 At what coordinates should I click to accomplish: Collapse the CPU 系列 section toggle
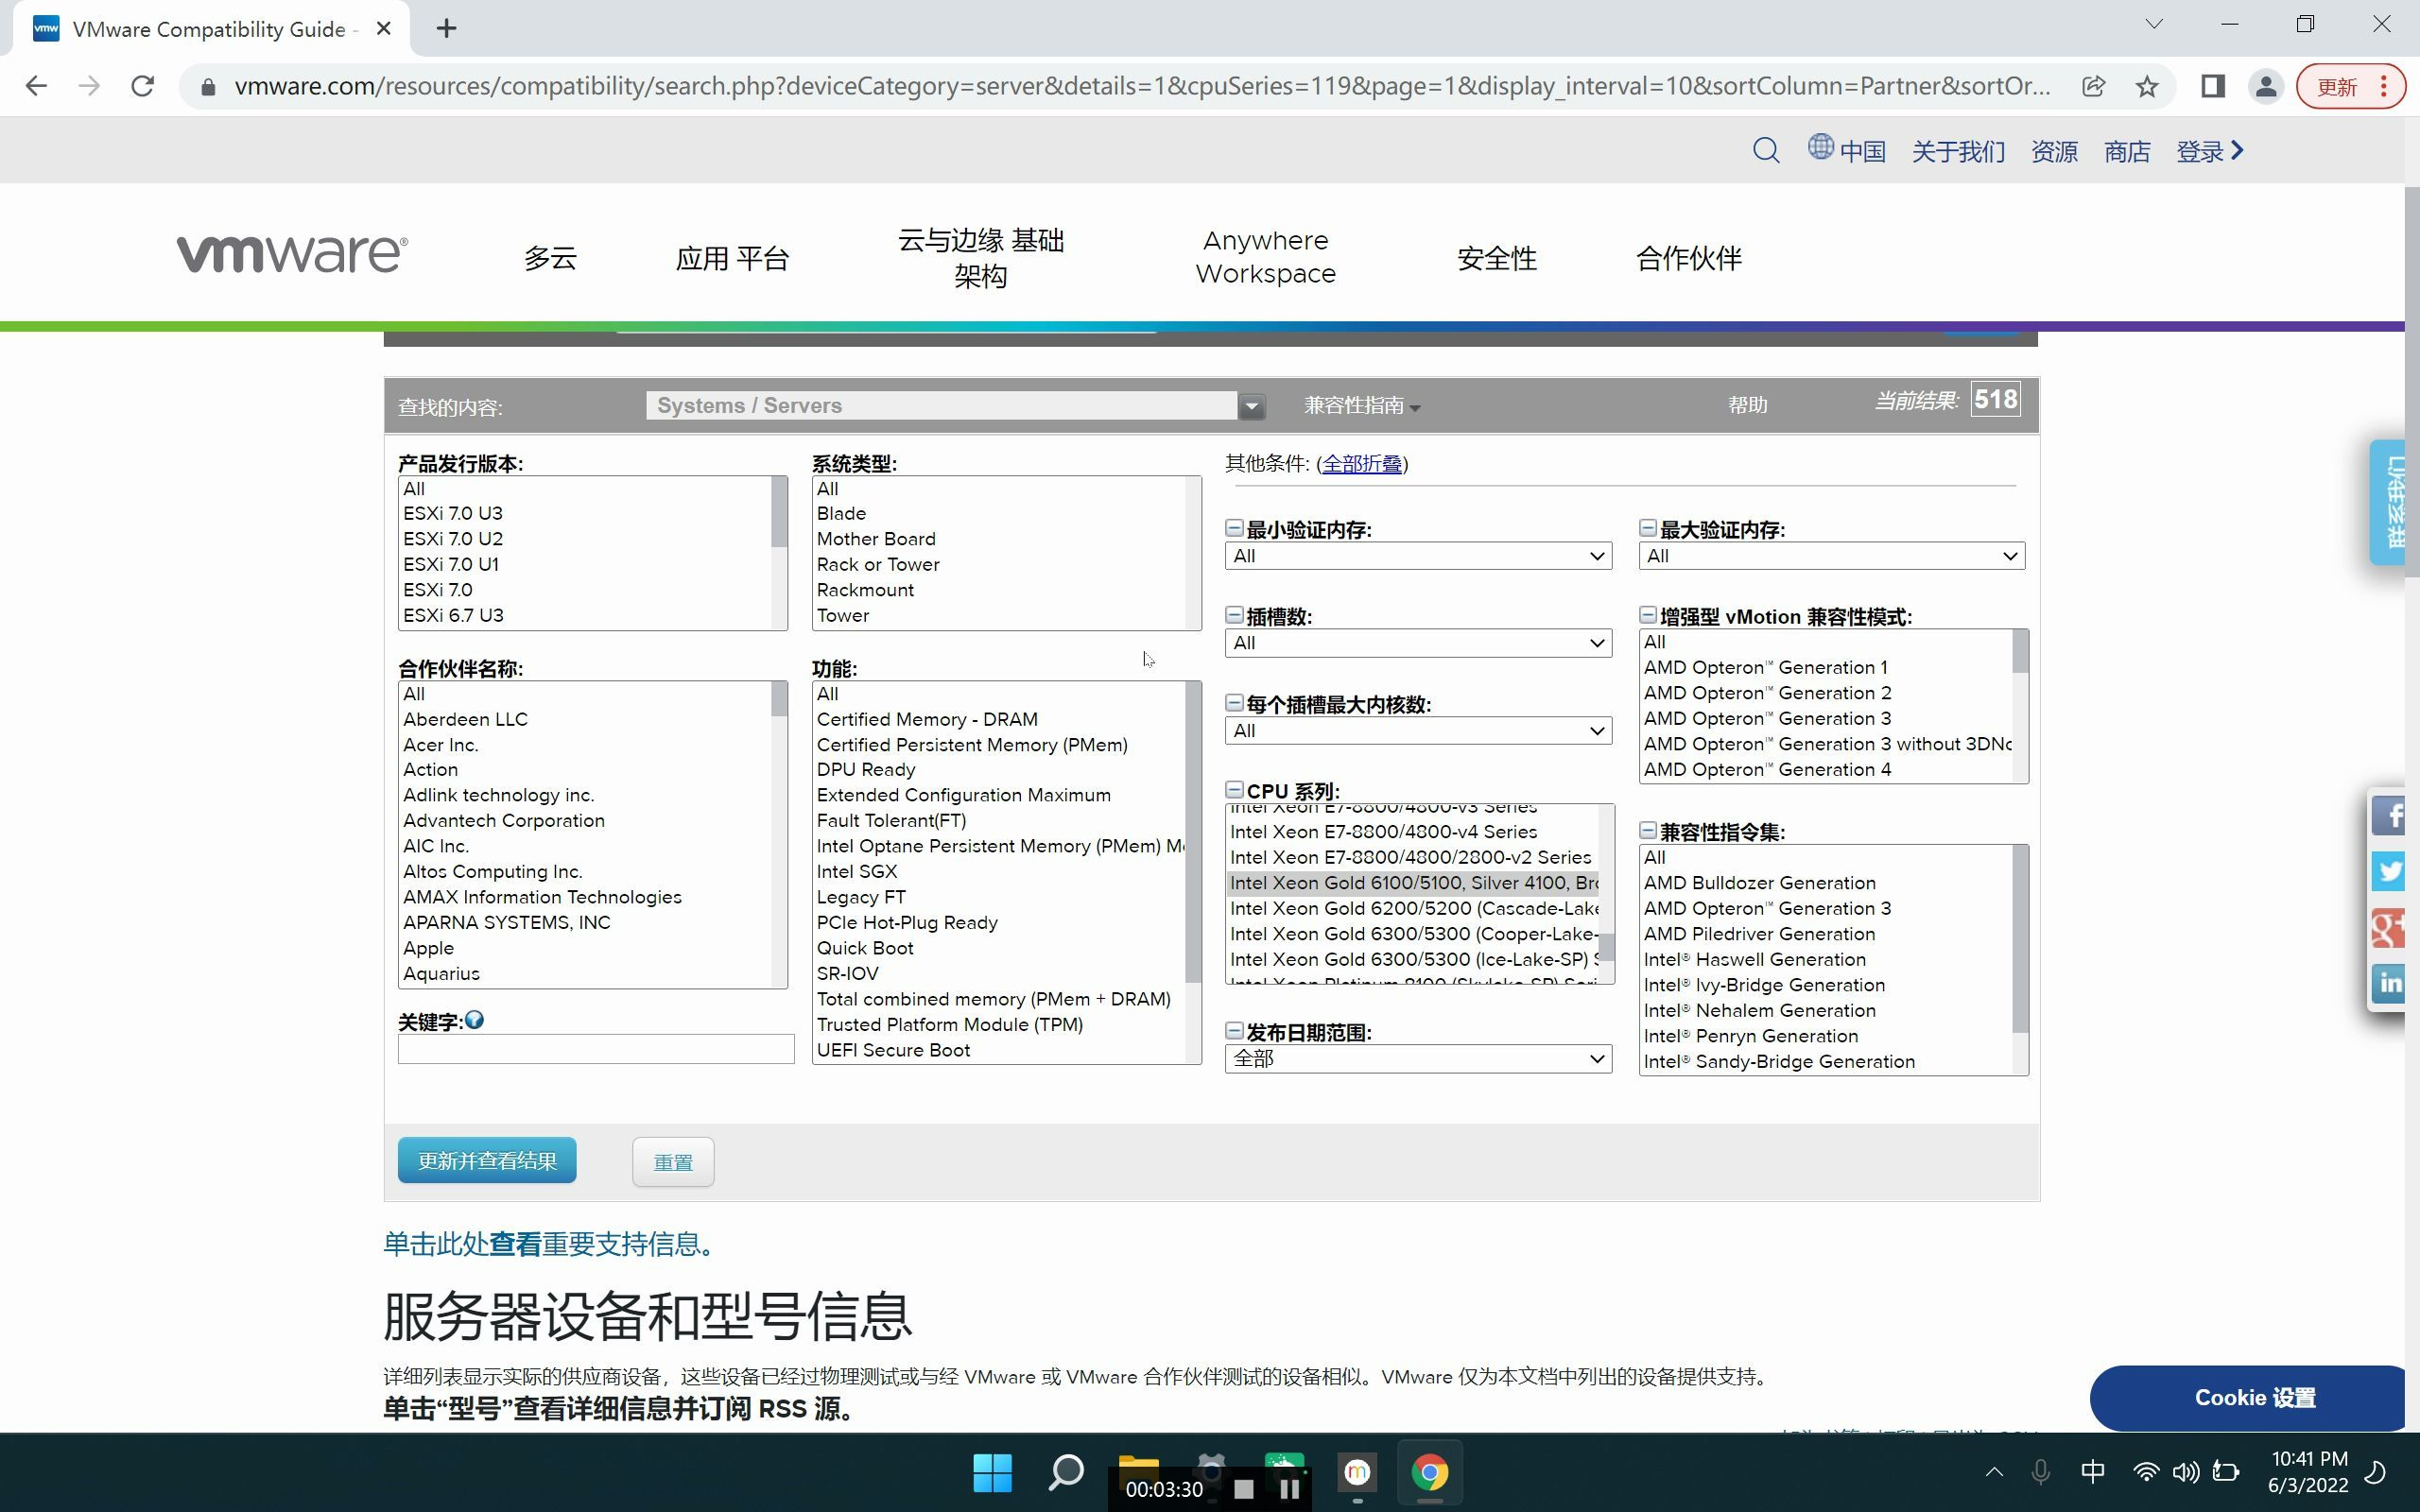[1235, 790]
